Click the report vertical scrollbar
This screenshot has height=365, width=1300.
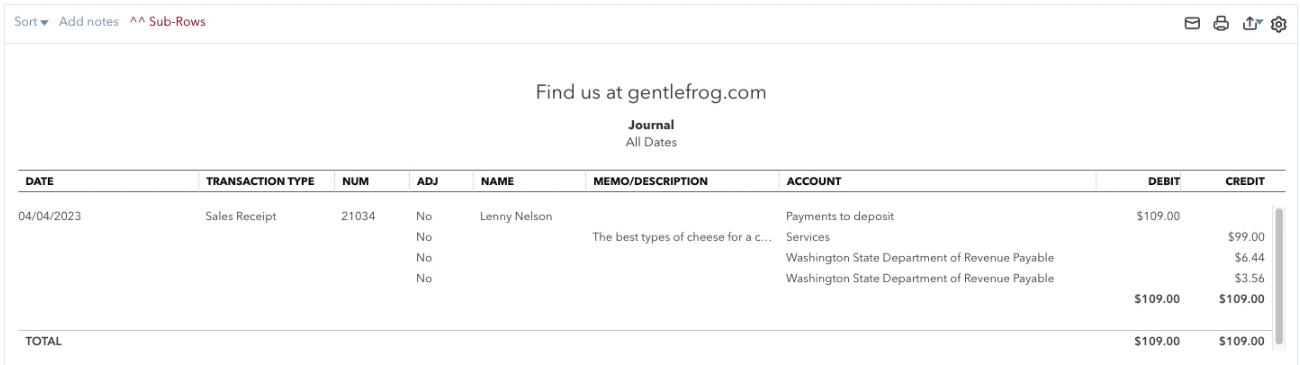(x=1278, y=276)
